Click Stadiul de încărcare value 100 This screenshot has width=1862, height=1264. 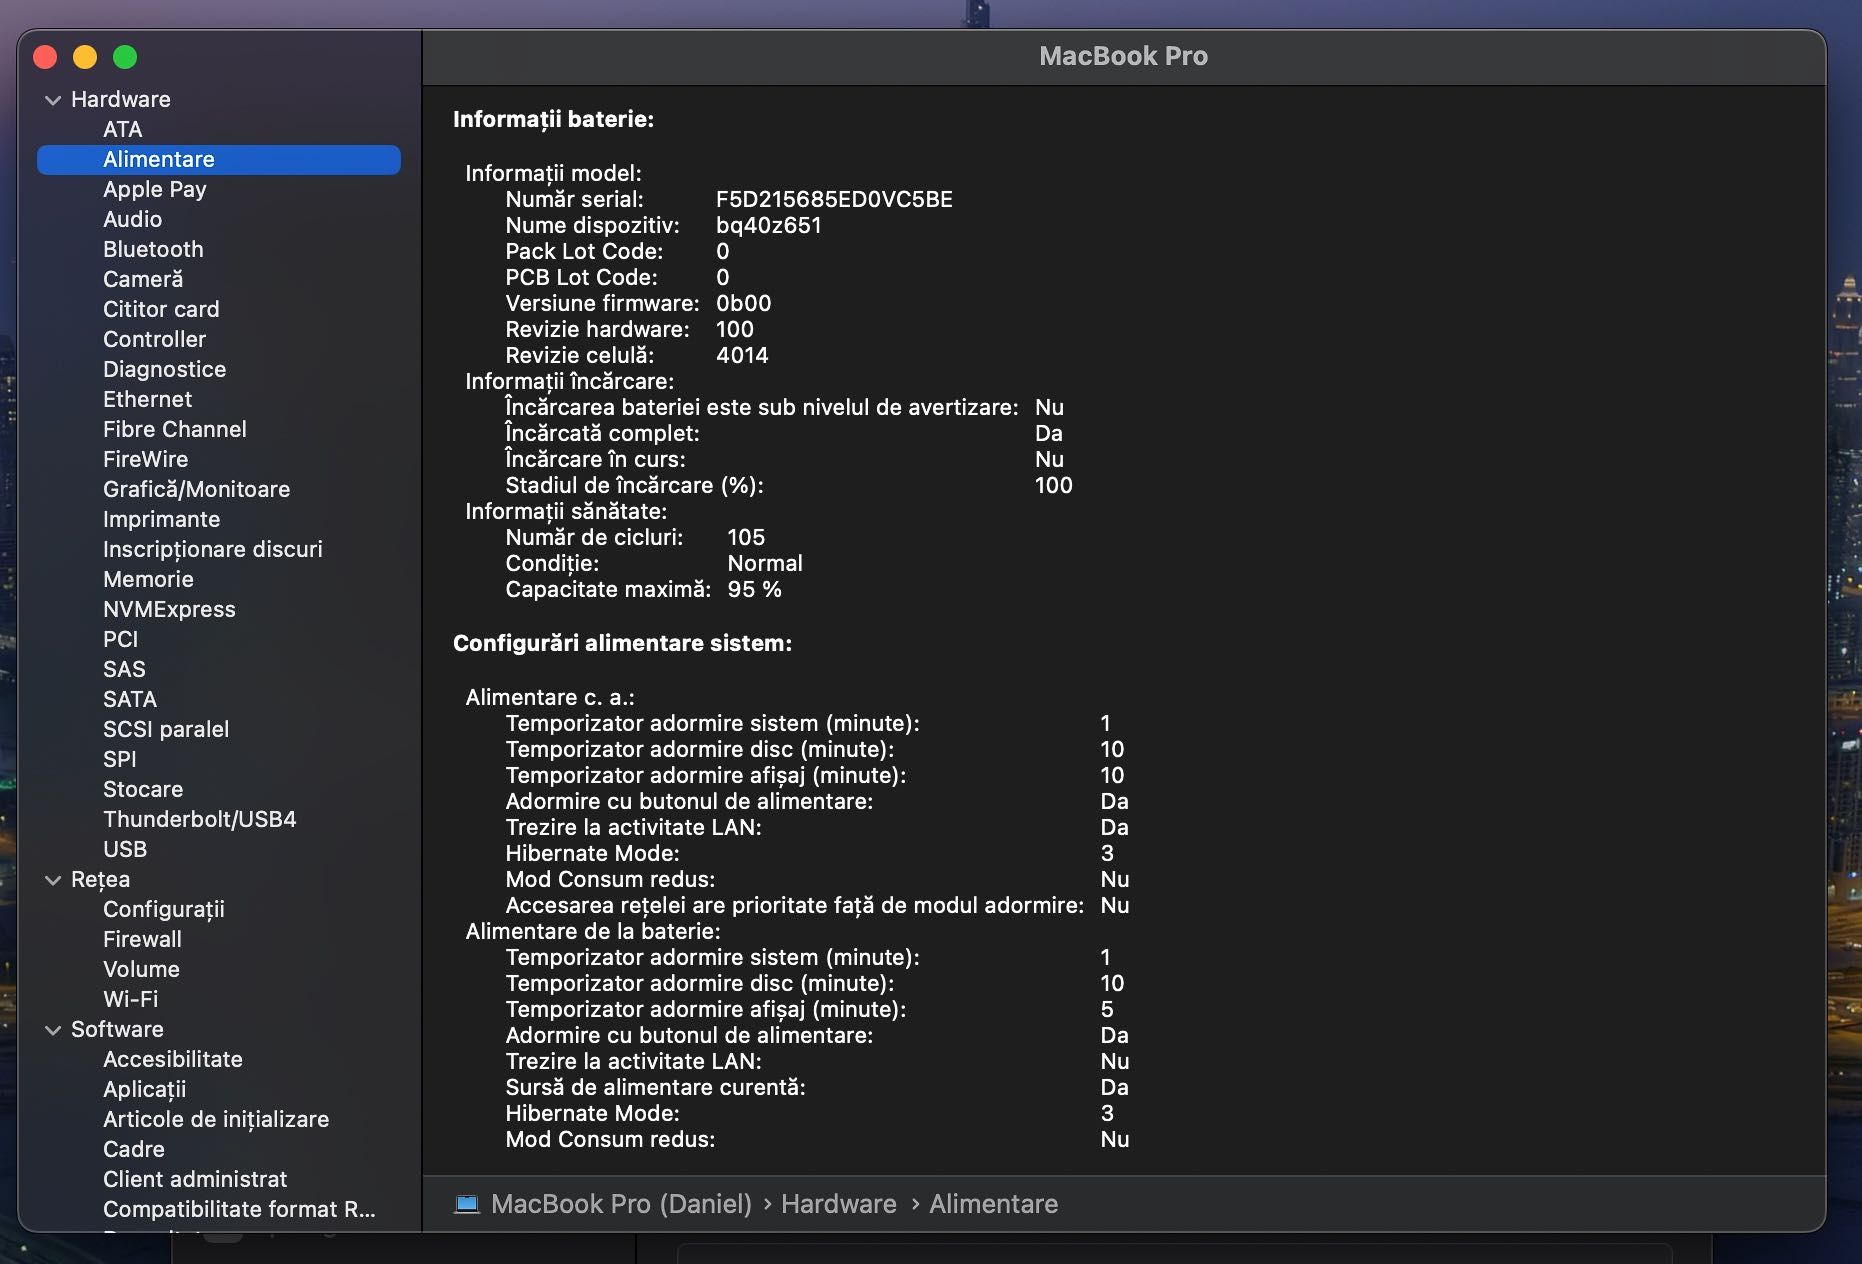pos(1053,486)
